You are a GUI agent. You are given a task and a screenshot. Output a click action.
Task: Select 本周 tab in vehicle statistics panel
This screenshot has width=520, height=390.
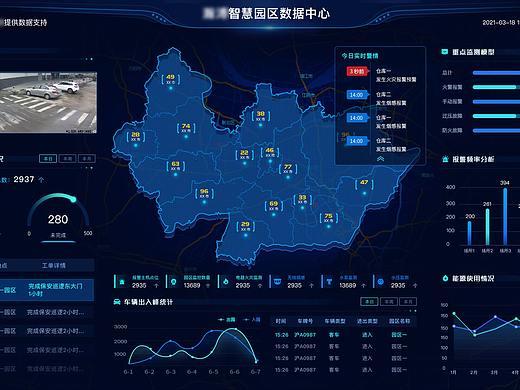pos(389,301)
